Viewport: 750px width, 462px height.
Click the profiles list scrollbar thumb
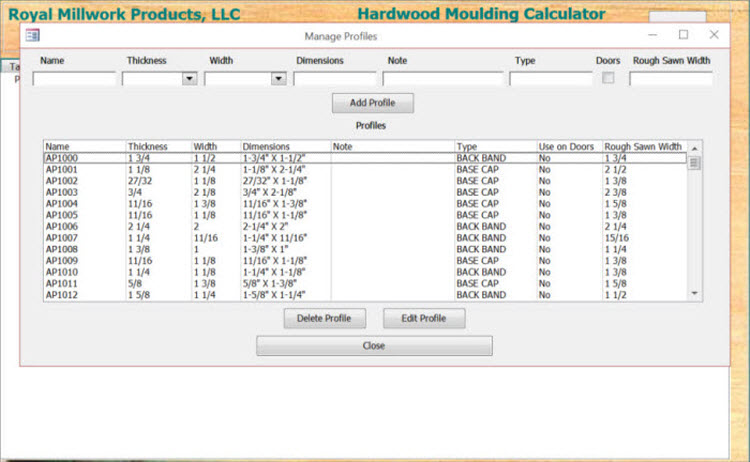695,163
